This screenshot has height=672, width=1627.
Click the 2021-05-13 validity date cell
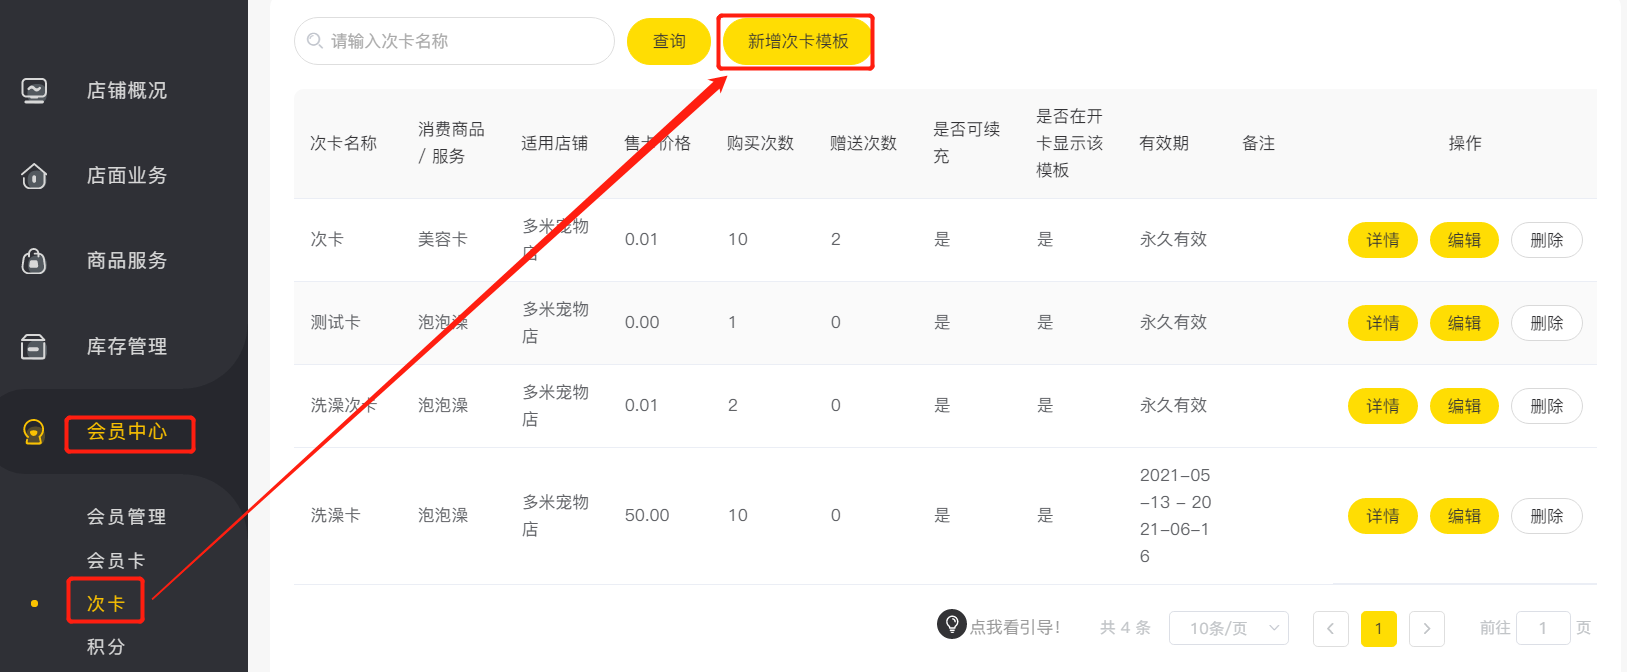1175,515
